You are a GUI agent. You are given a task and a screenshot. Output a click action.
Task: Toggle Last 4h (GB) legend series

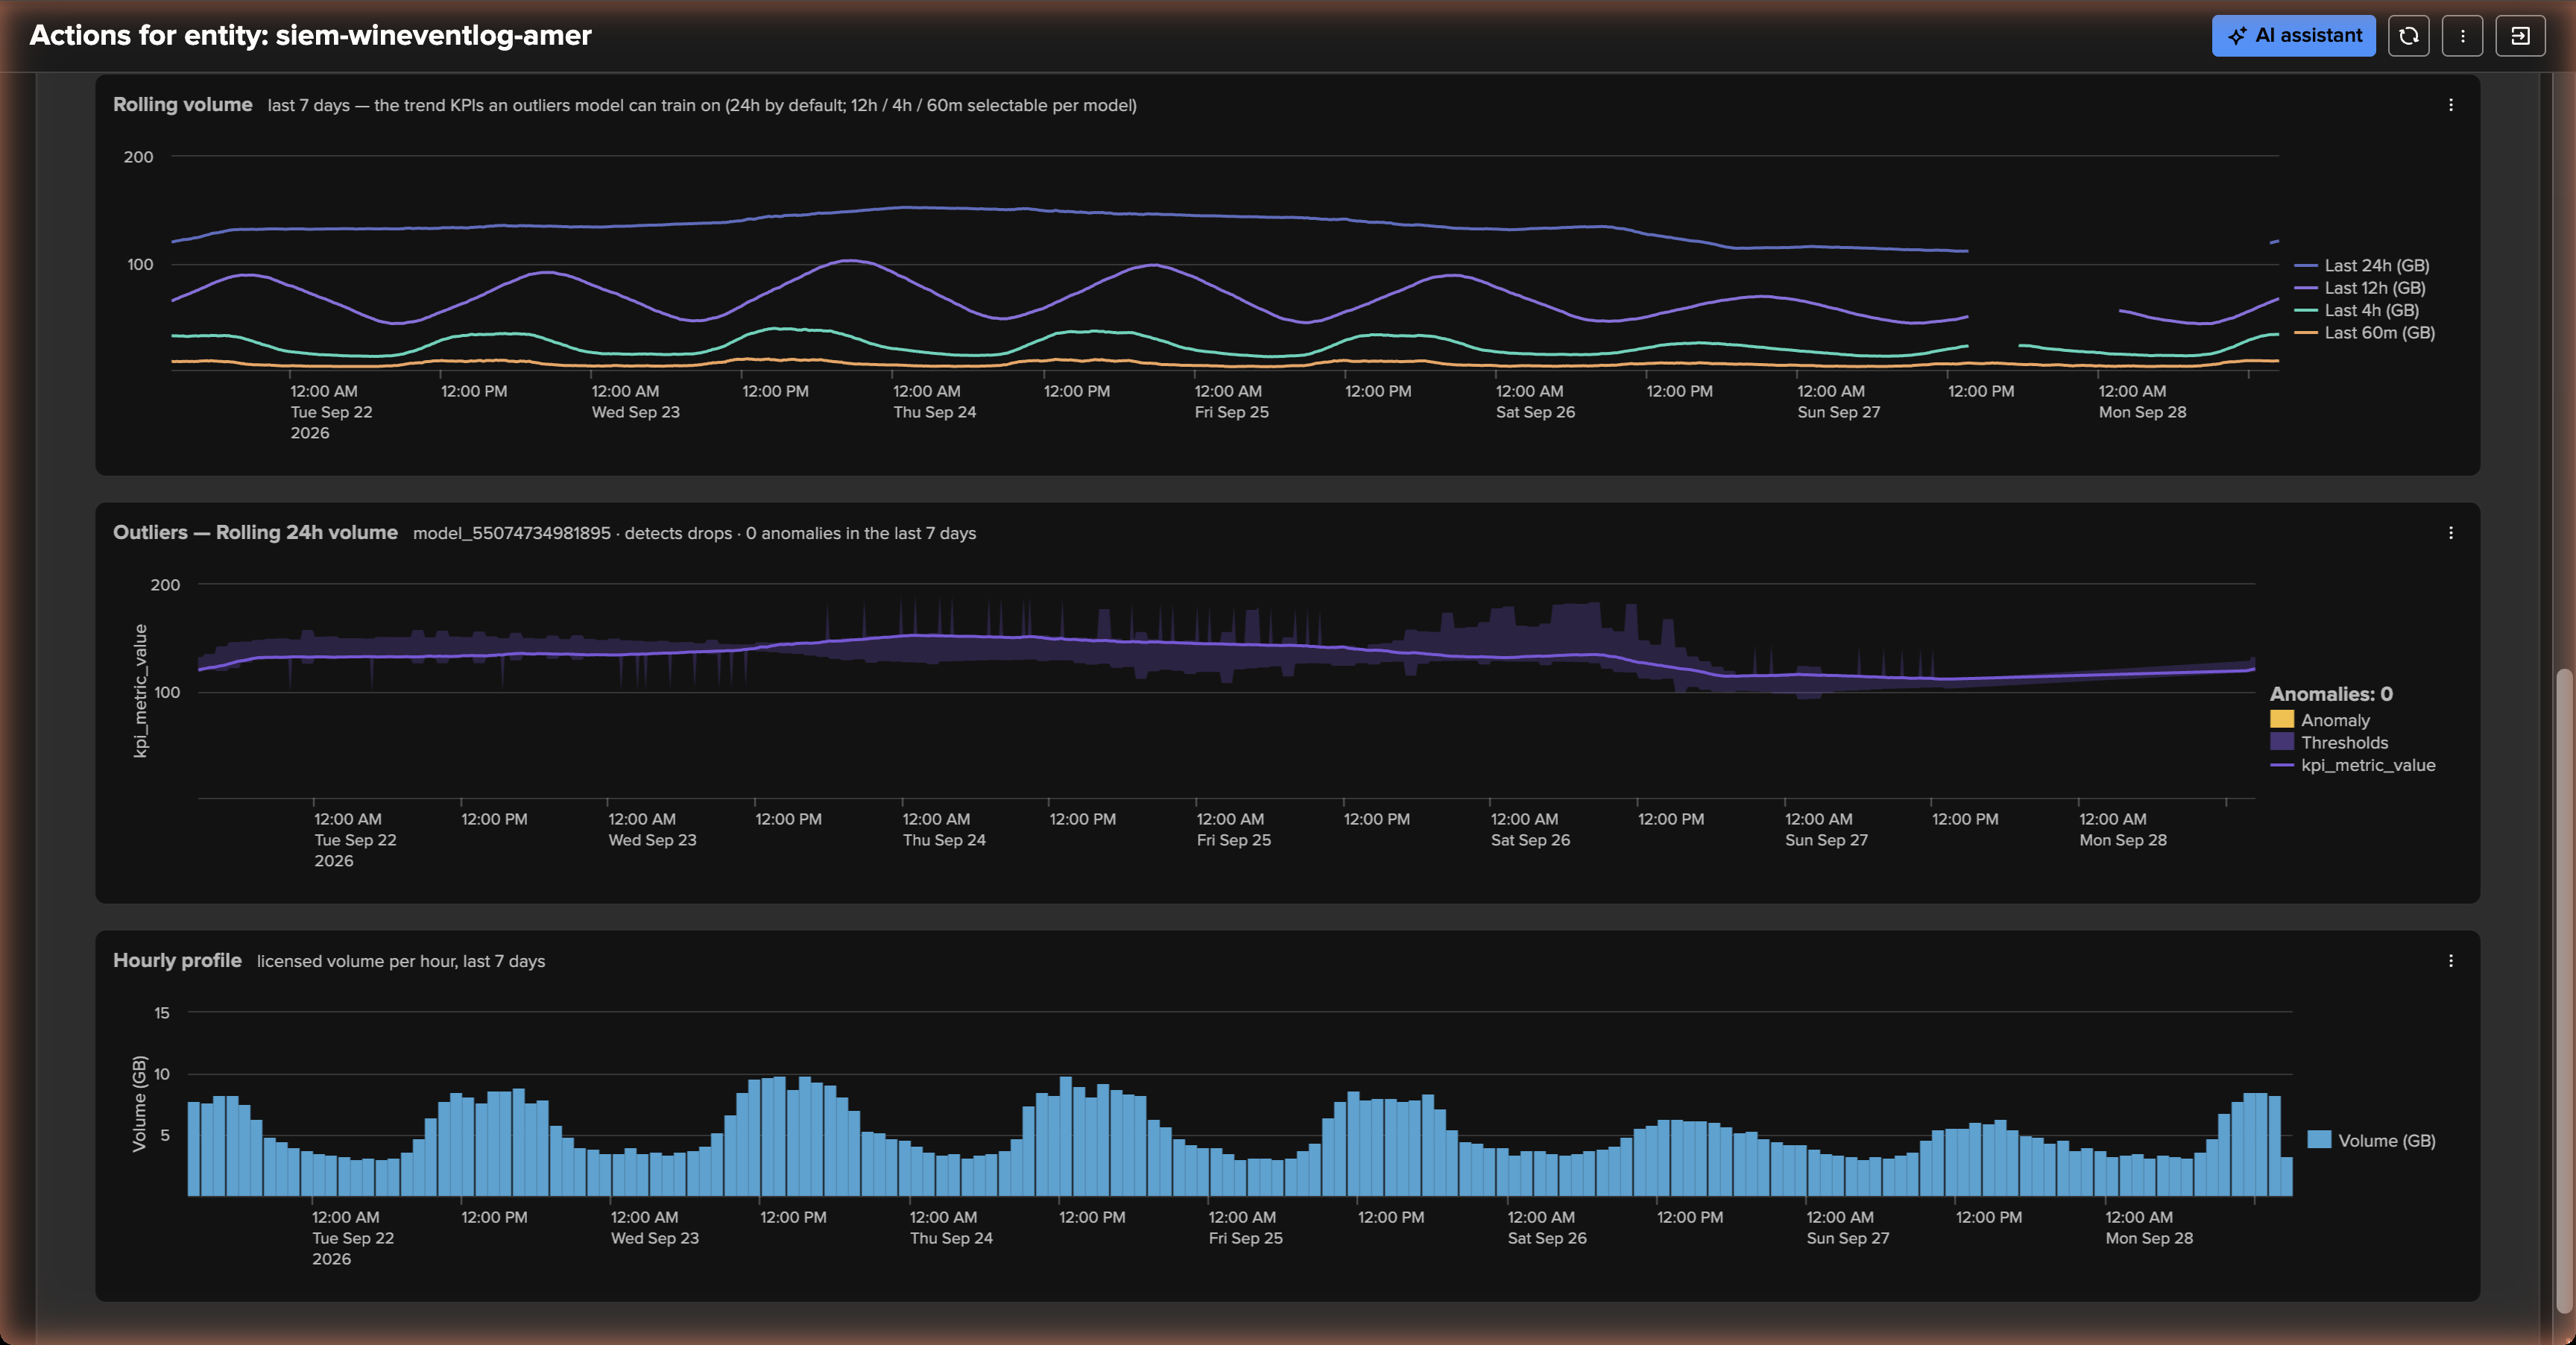click(x=2356, y=310)
